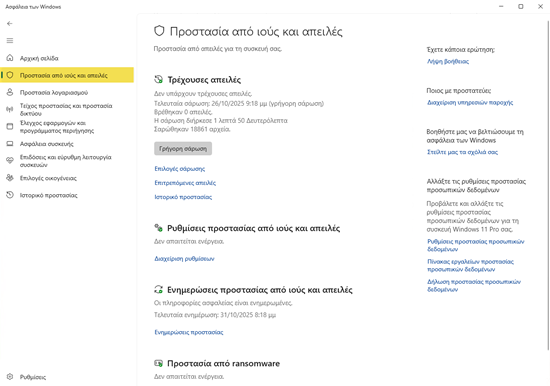The height and width of the screenshot is (386, 550).
Task: Click the Έχετε κάποια ερώτηση; heading
Action: (461, 49)
